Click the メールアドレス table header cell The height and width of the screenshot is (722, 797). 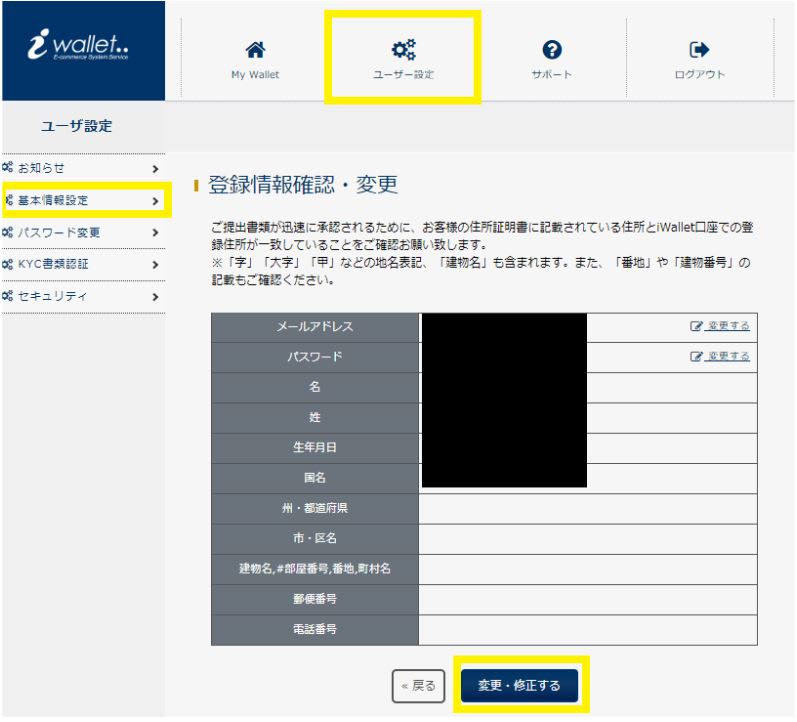click(x=315, y=327)
